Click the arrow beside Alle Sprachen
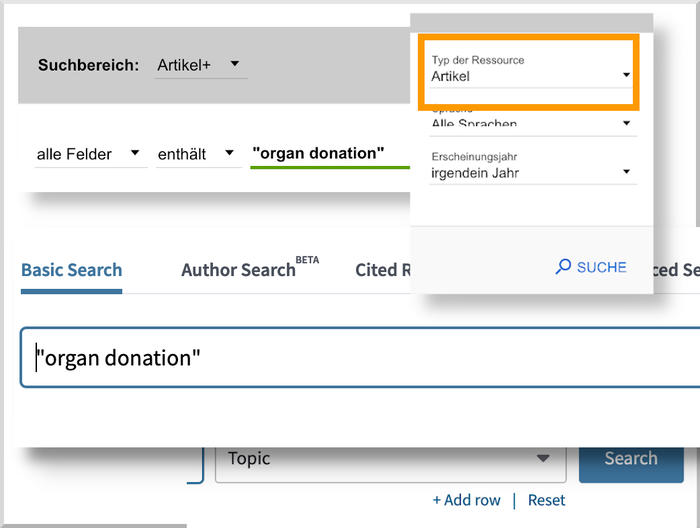Screen dimensions: 700x528 point(627,124)
